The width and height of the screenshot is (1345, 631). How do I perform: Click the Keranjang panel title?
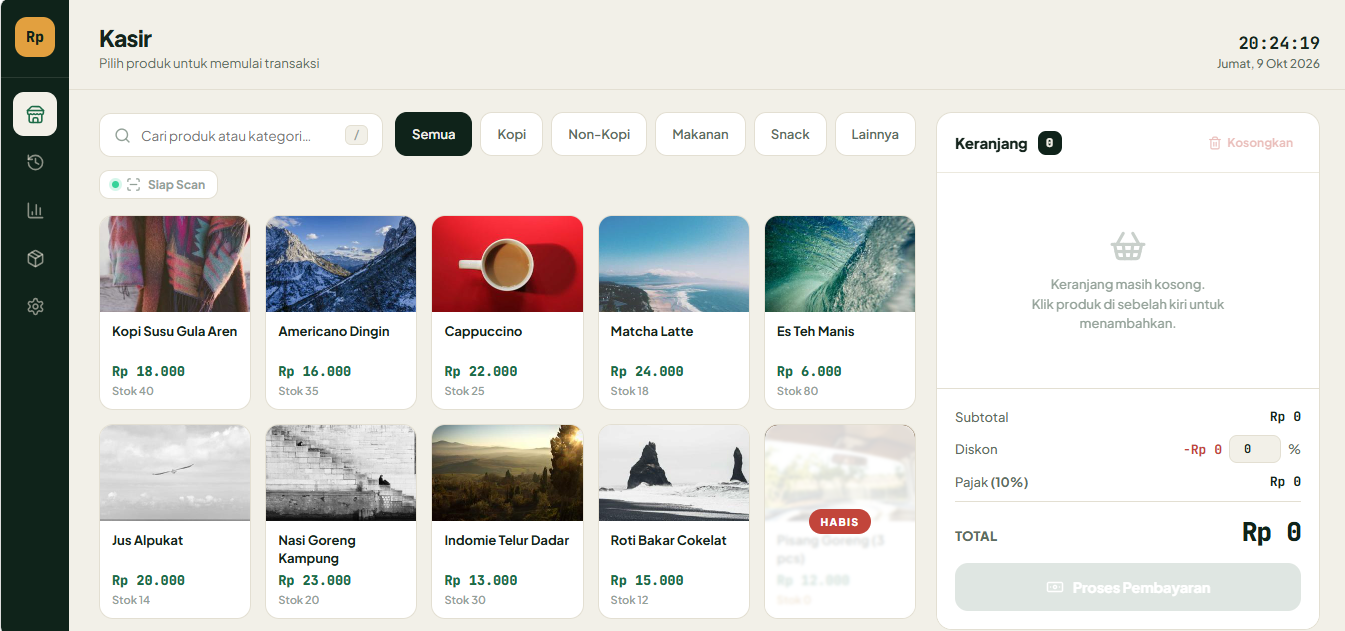991,143
